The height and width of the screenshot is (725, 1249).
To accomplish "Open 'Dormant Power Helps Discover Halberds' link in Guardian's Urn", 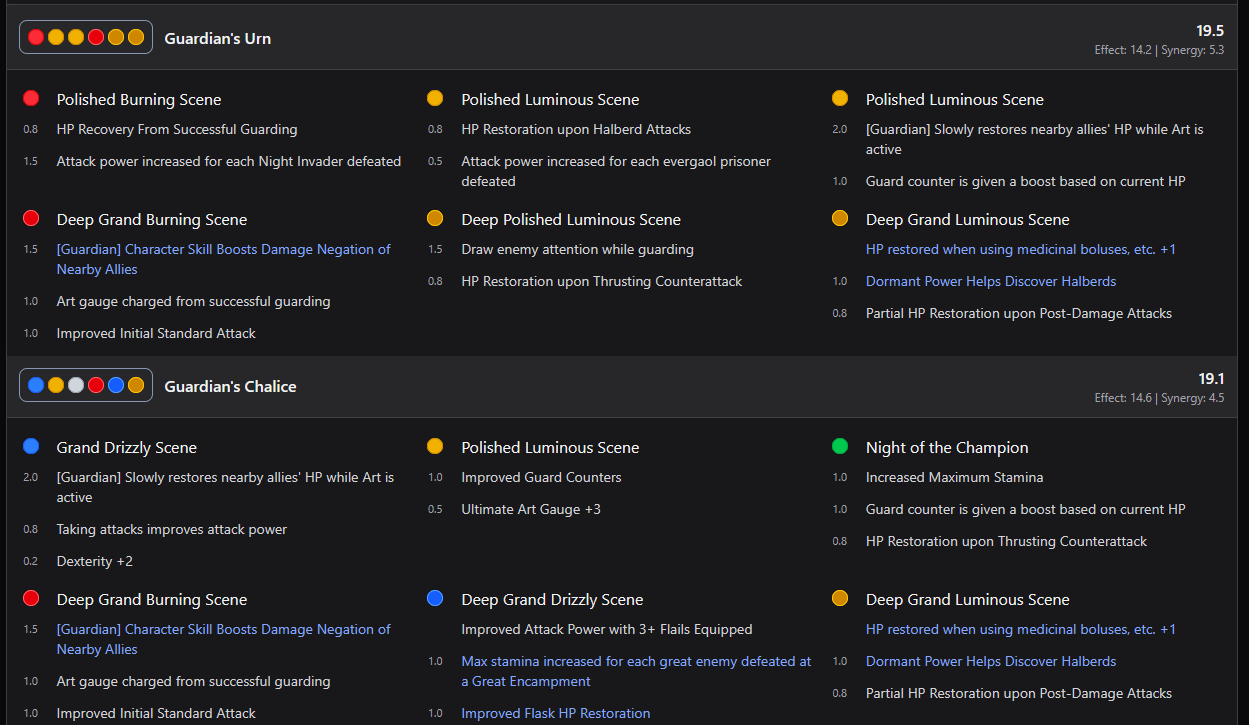I will pos(991,281).
